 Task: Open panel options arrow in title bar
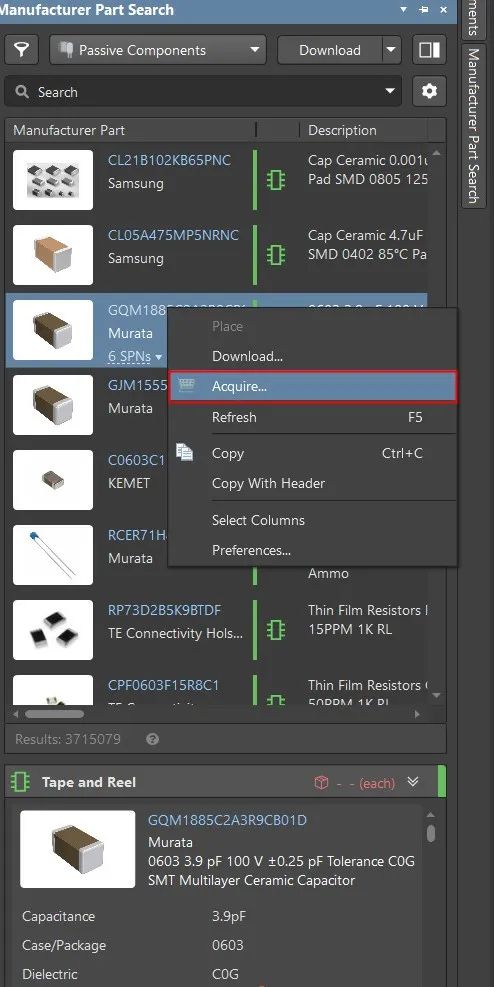coord(404,9)
